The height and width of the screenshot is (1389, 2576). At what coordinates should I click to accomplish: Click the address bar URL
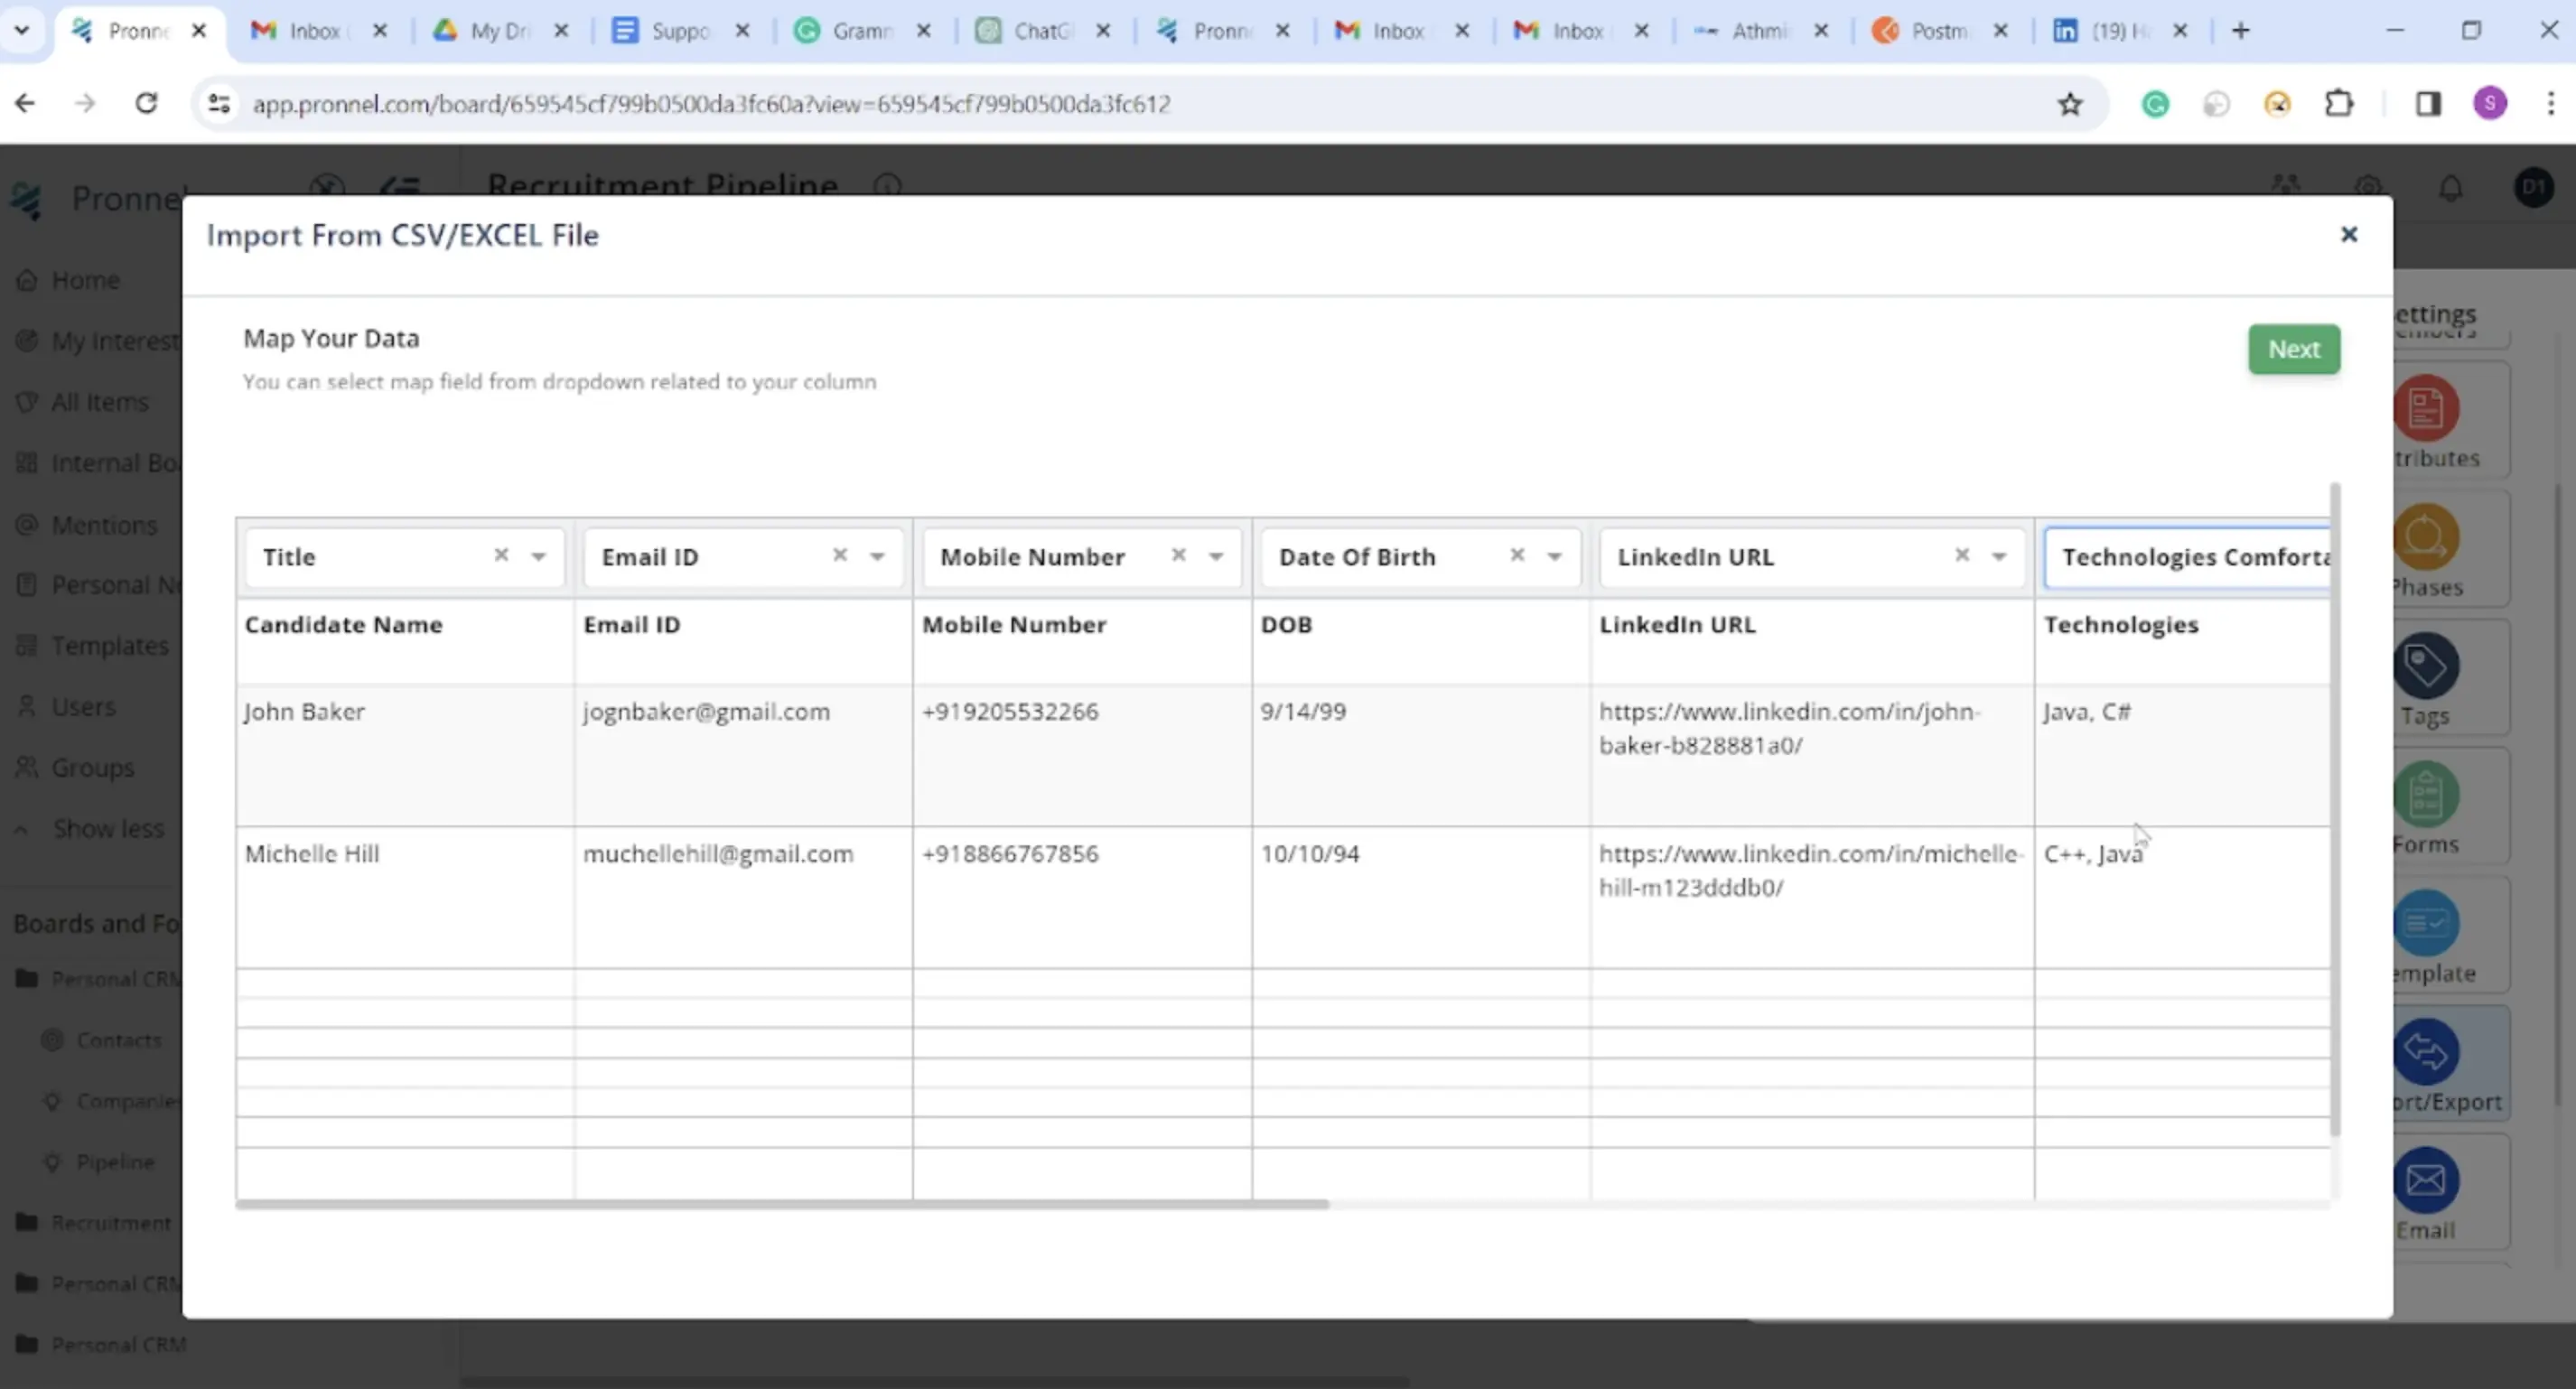(711, 104)
